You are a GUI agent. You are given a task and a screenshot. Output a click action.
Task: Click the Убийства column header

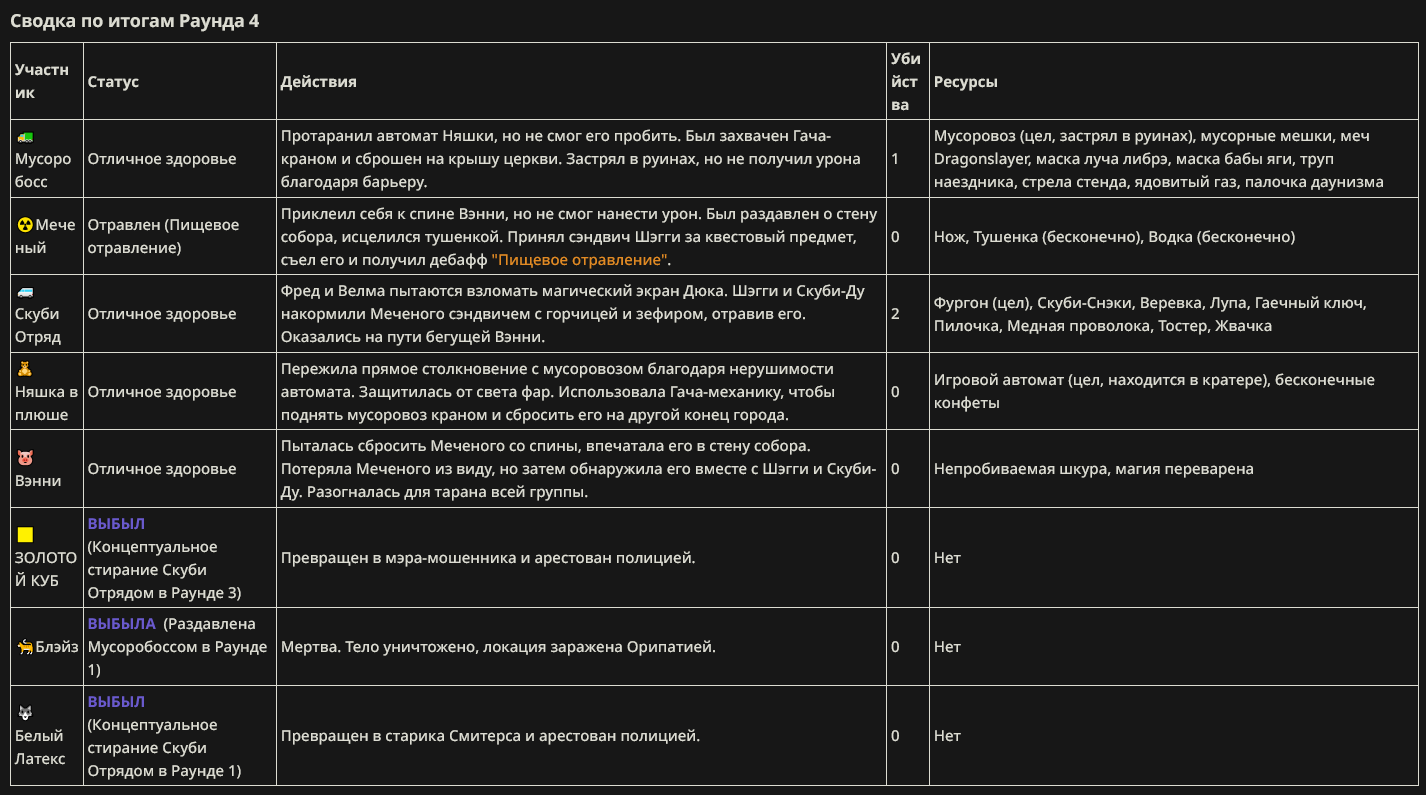(x=906, y=82)
